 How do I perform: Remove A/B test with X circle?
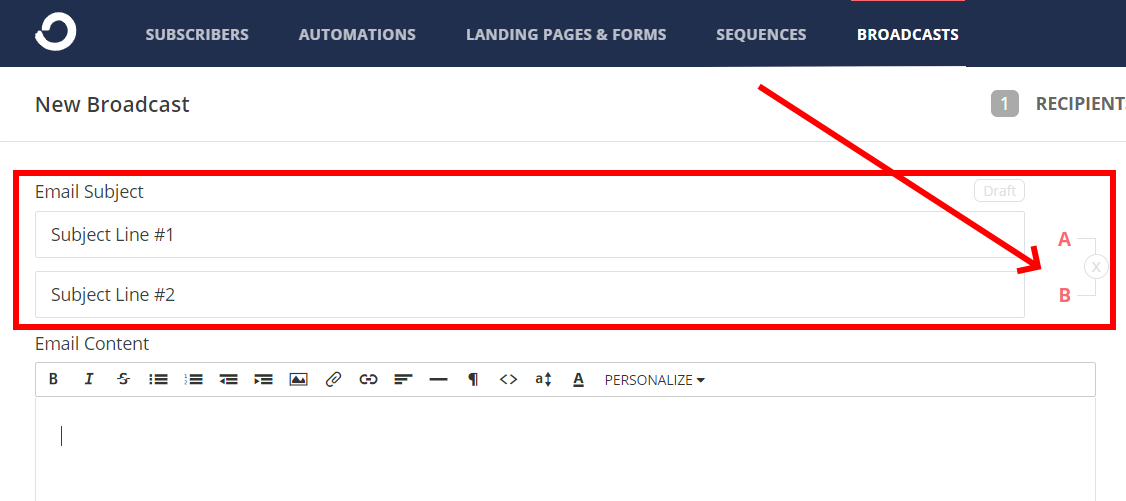[x=1096, y=267]
